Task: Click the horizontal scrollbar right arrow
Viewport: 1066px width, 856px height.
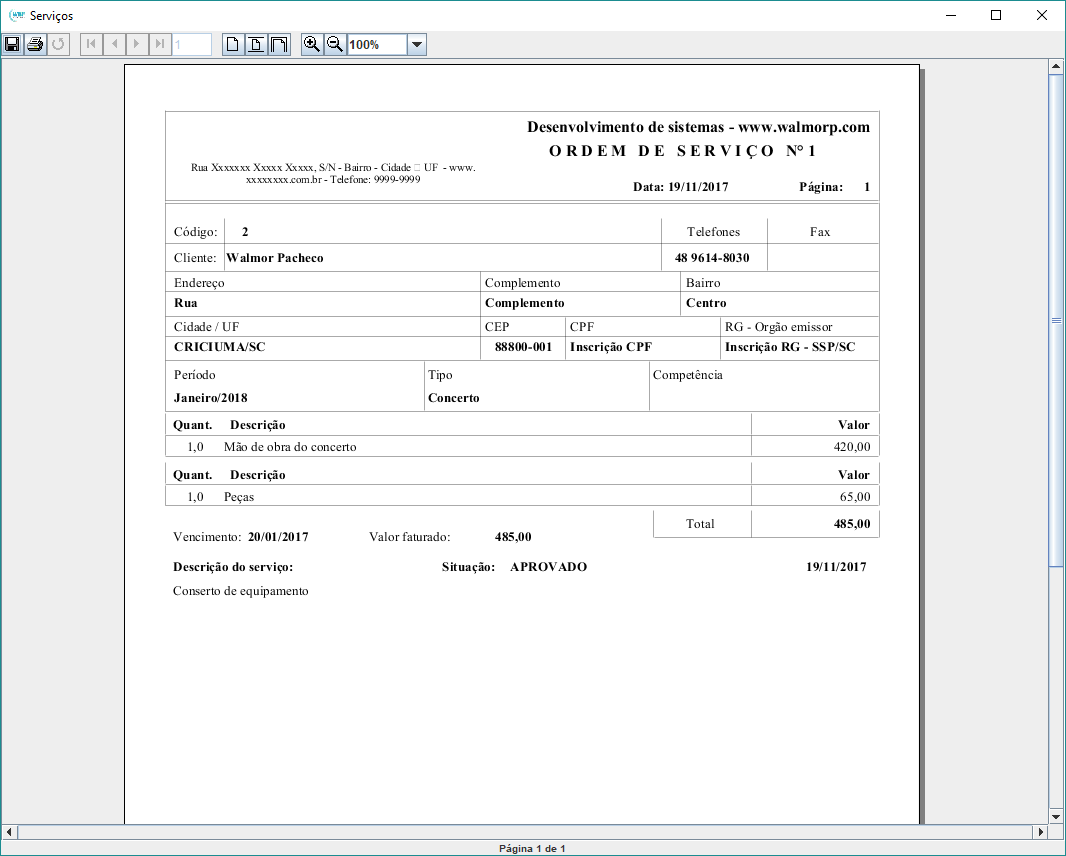Action: click(x=1040, y=832)
